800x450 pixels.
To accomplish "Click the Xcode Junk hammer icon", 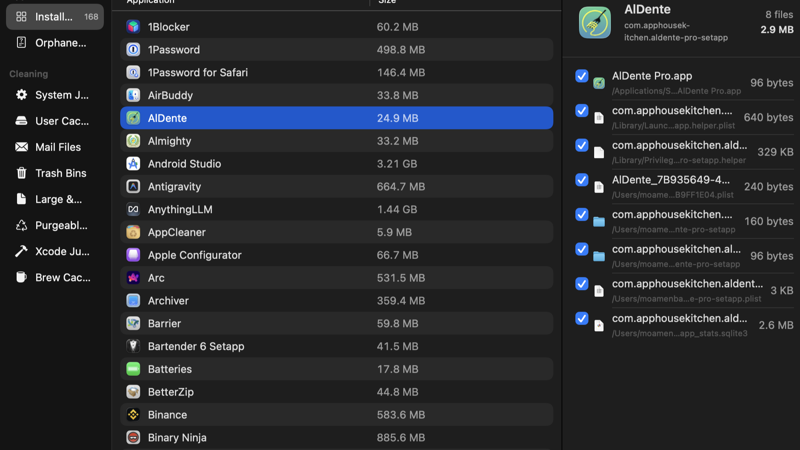I will (21, 251).
